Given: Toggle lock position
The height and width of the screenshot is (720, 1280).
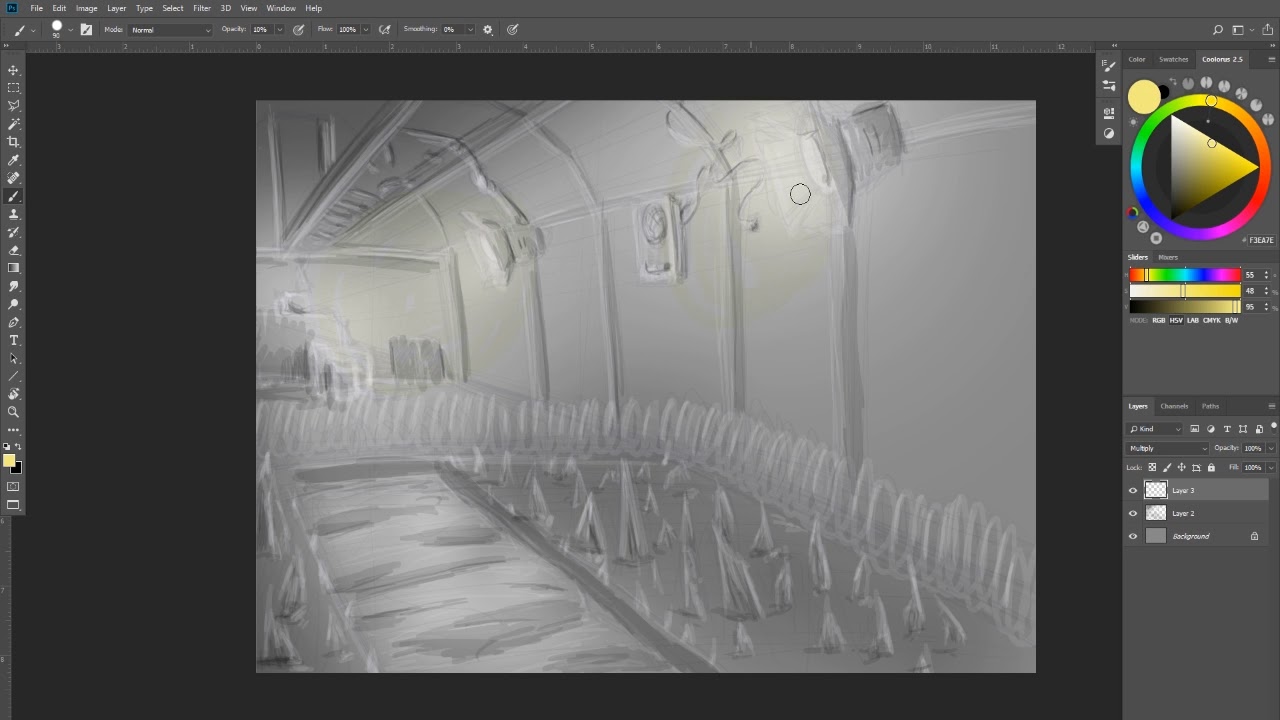Looking at the screenshot, I should click(1182, 467).
